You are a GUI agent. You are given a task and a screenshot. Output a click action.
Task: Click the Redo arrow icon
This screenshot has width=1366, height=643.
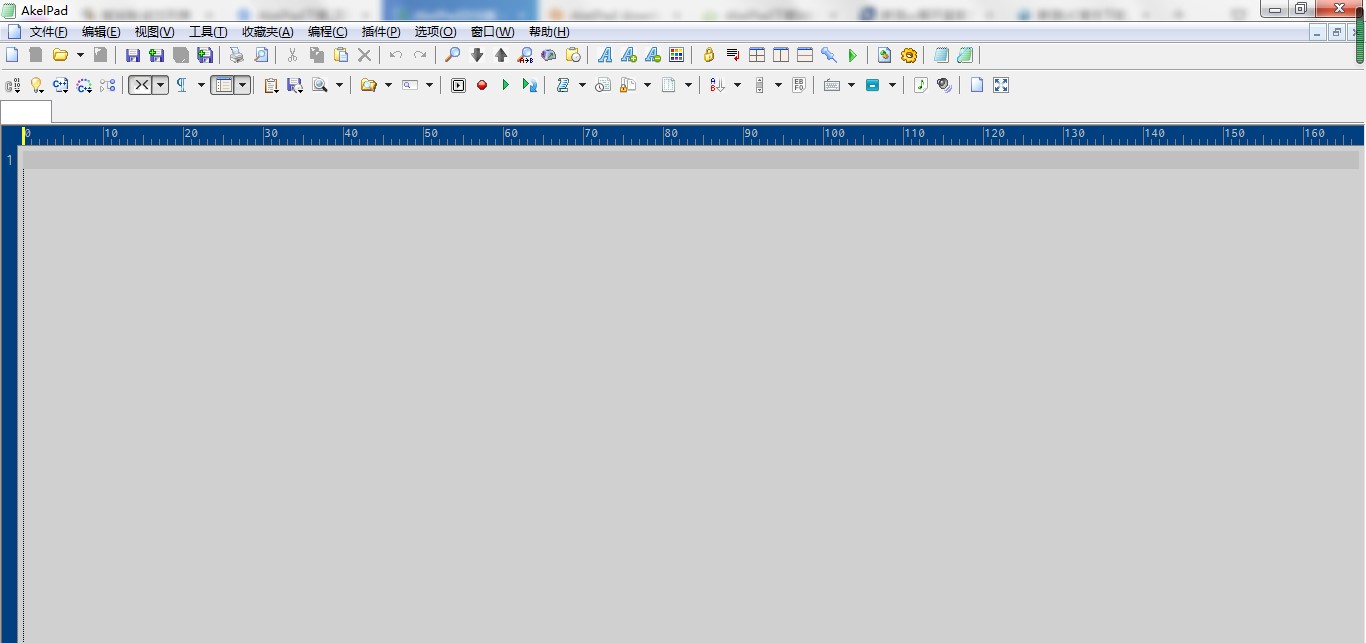[420, 55]
